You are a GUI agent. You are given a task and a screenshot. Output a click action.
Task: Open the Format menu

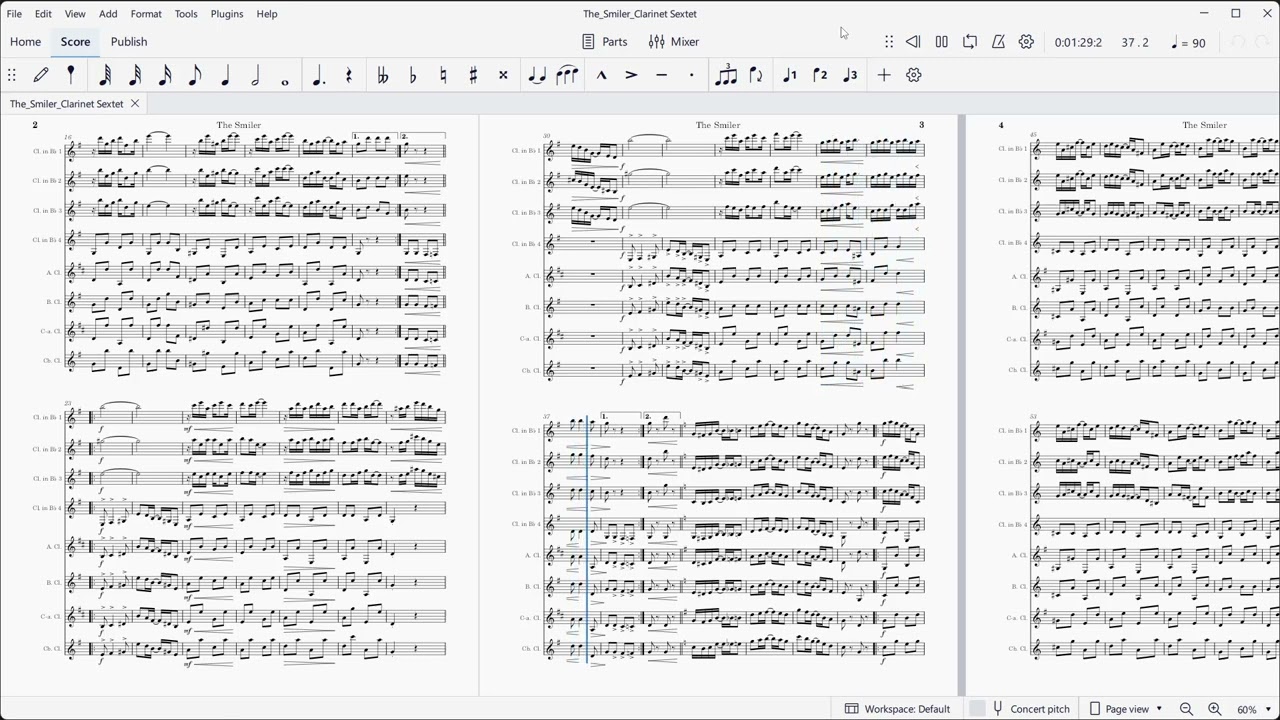point(146,14)
